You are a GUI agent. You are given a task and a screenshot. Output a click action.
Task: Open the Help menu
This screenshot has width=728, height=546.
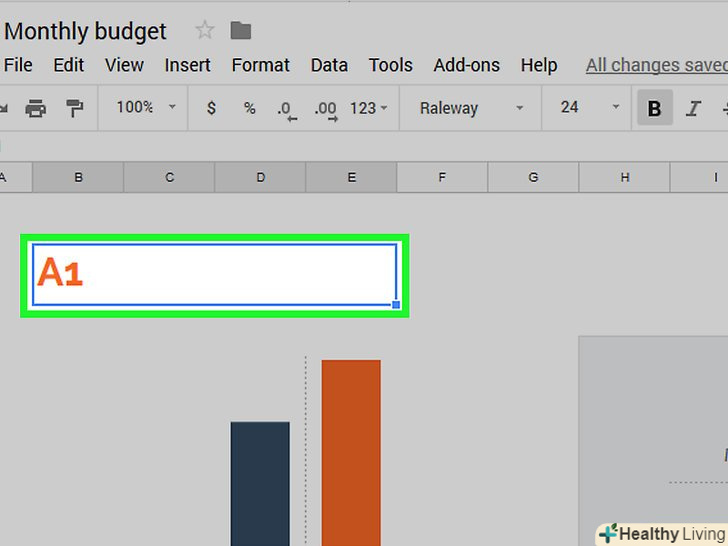539,65
